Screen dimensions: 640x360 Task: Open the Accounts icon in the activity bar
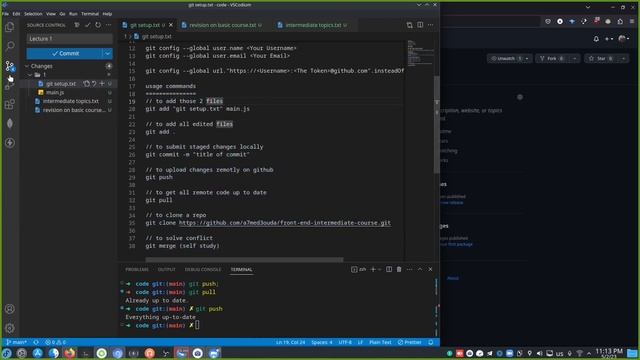click(x=10, y=309)
